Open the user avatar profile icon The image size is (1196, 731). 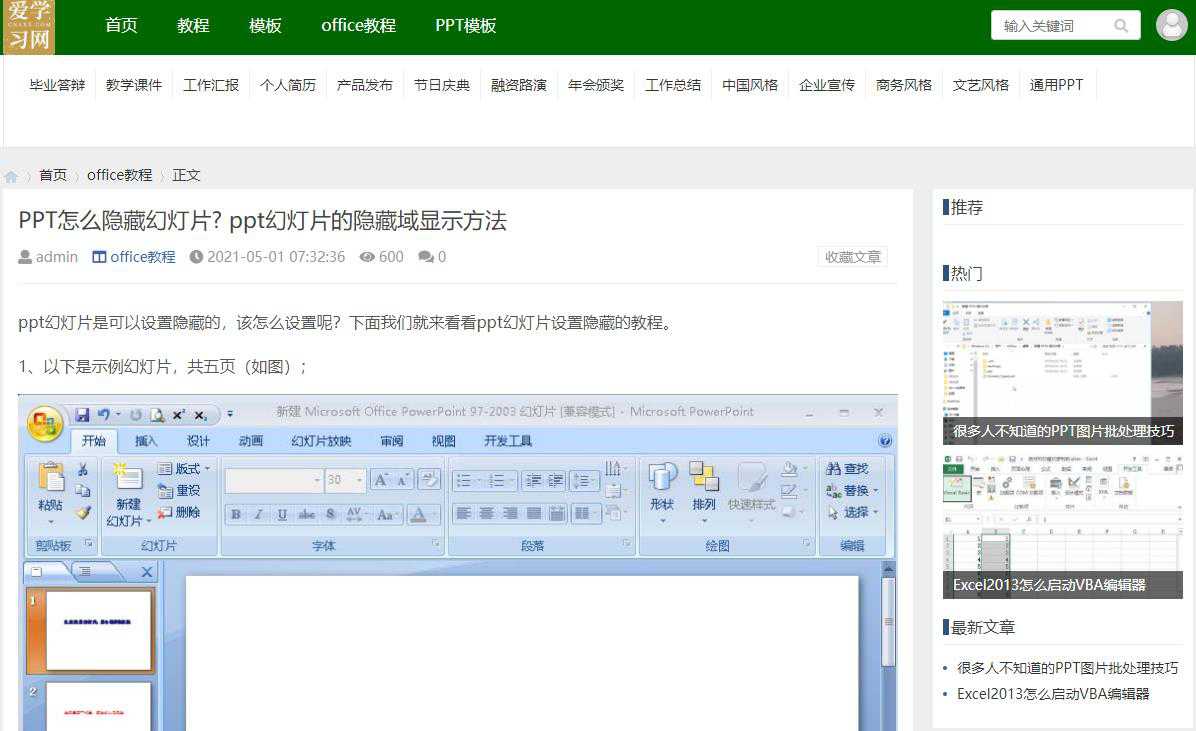tap(1171, 25)
